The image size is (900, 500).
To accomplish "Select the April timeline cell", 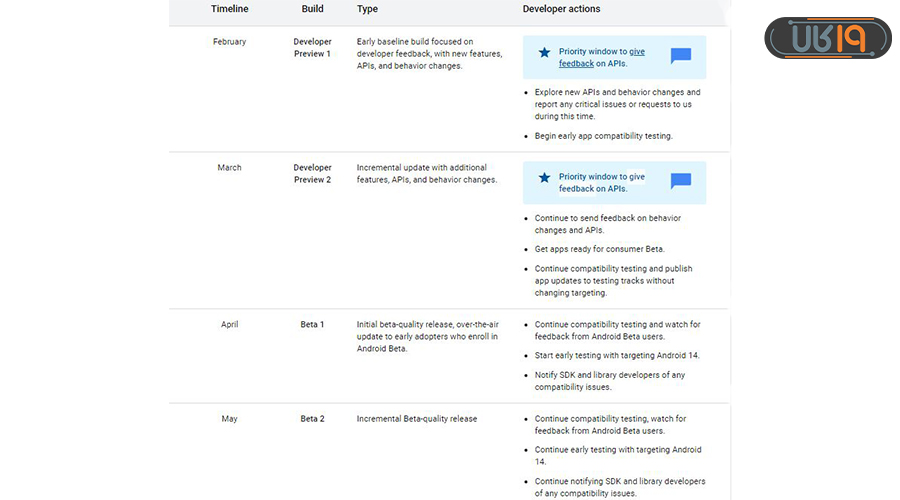I will (229, 324).
